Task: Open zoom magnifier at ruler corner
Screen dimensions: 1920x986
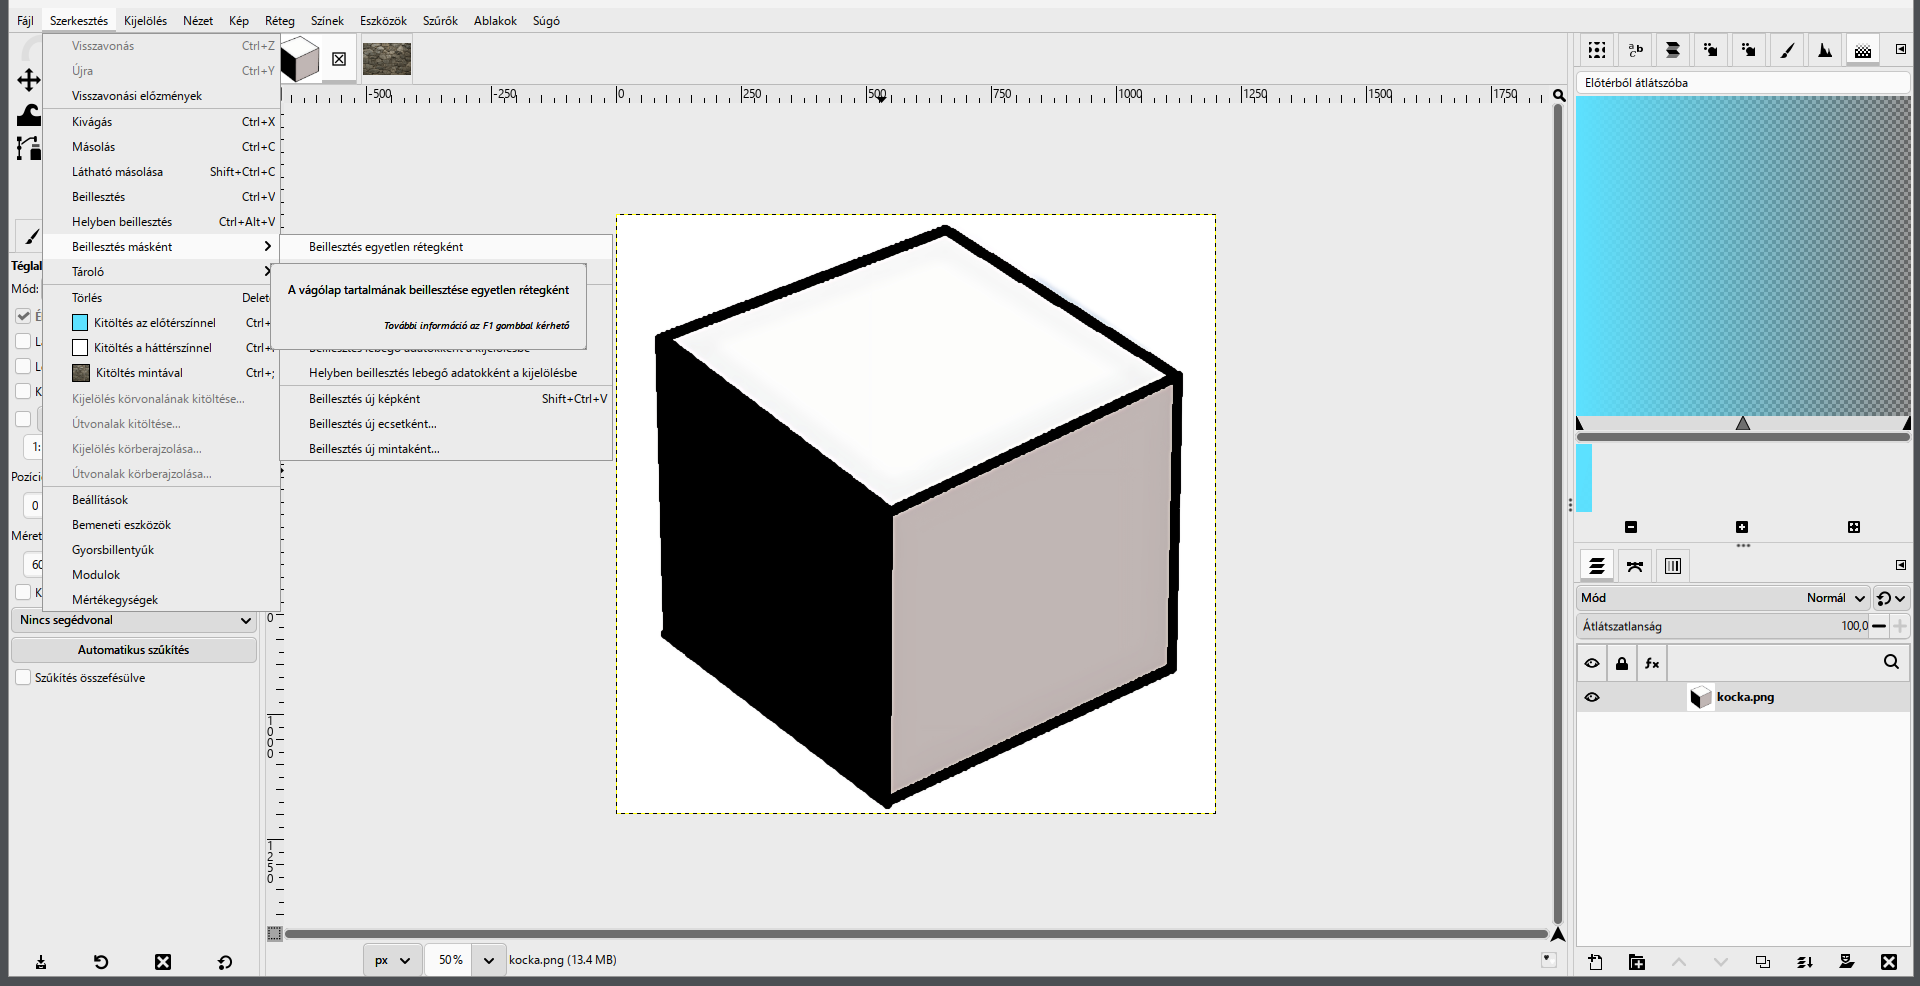Action: click(1559, 96)
